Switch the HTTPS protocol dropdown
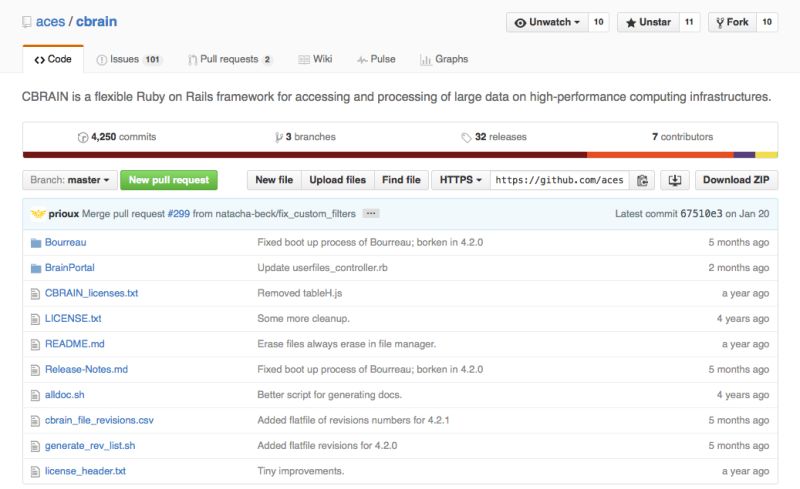Image resolution: width=800 pixels, height=489 pixels. pos(460,180)
